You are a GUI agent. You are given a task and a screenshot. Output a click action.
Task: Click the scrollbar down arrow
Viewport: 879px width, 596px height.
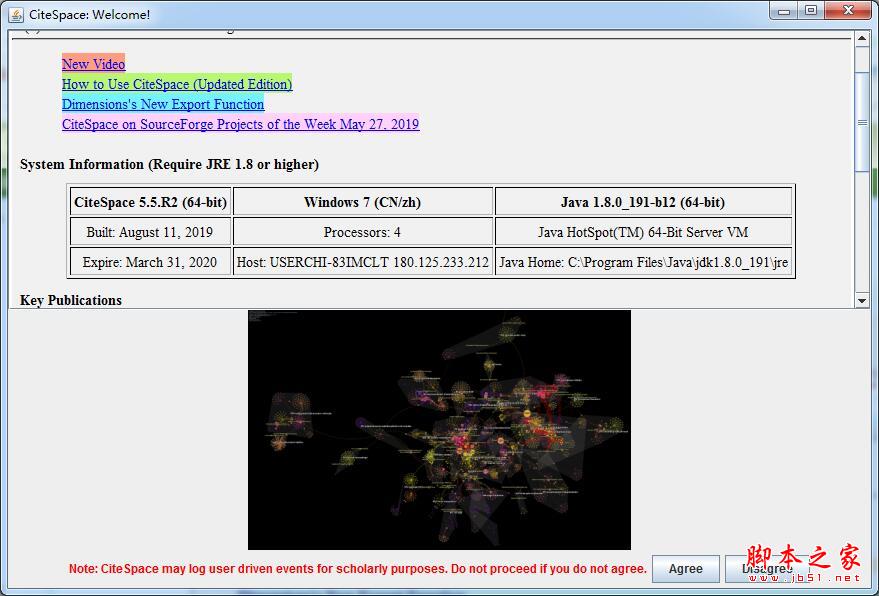[862, 301]
